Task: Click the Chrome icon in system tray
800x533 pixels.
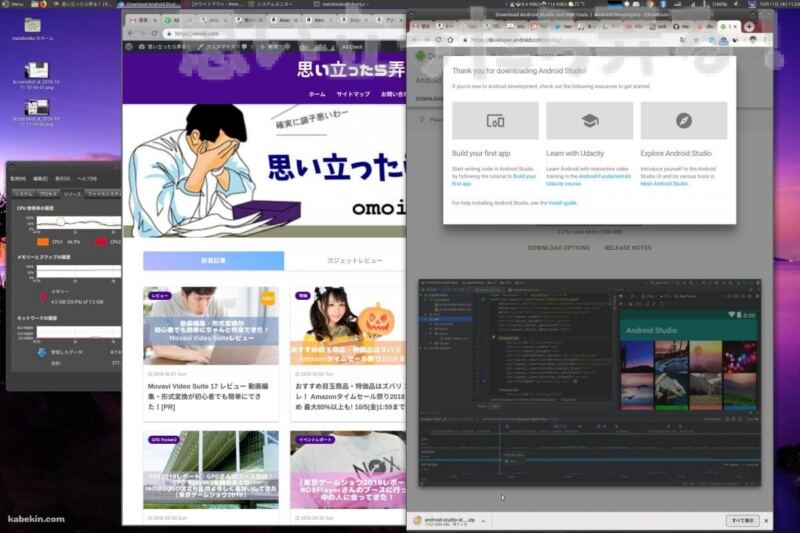Action: tap(649, 4)
